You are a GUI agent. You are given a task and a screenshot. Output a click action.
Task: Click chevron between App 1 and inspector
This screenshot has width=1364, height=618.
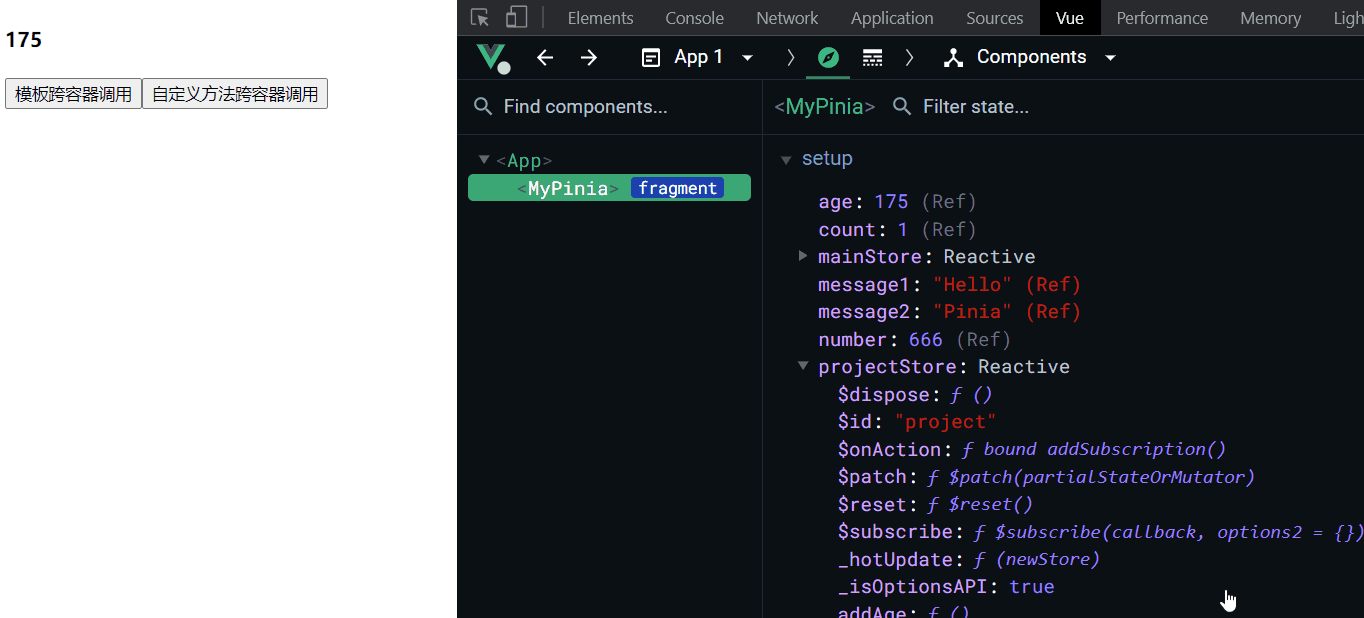(x=791, y=58)
